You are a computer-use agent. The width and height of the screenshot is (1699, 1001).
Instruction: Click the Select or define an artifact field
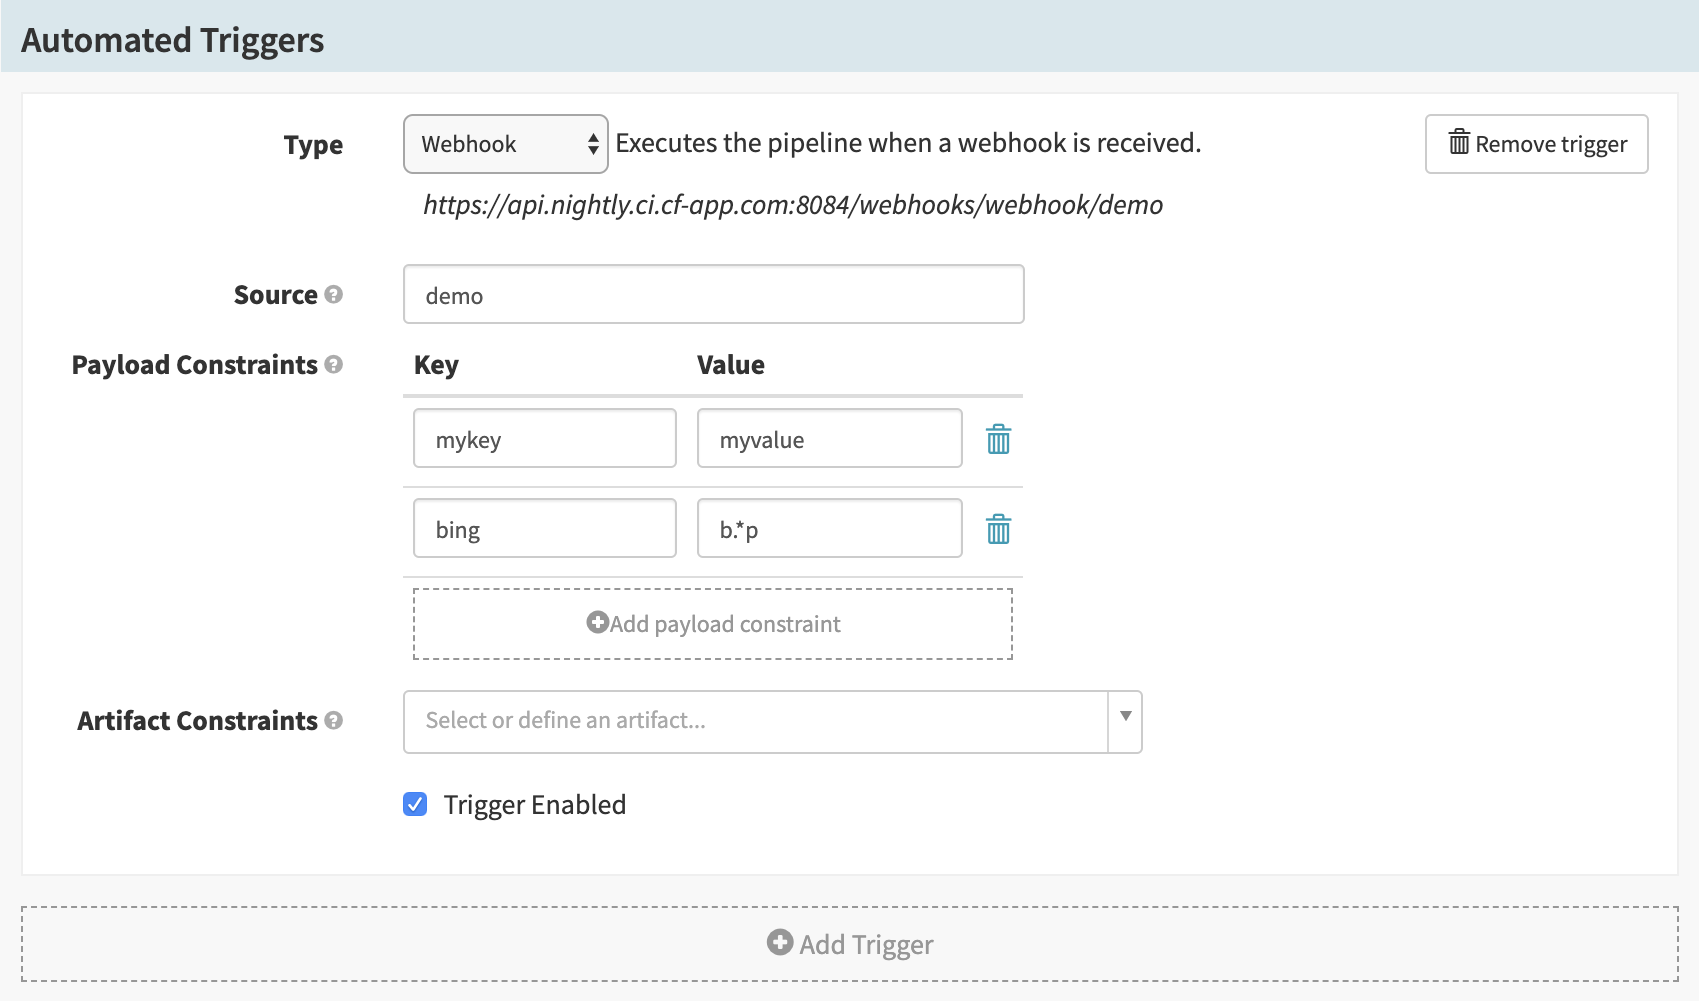[755, 721]
